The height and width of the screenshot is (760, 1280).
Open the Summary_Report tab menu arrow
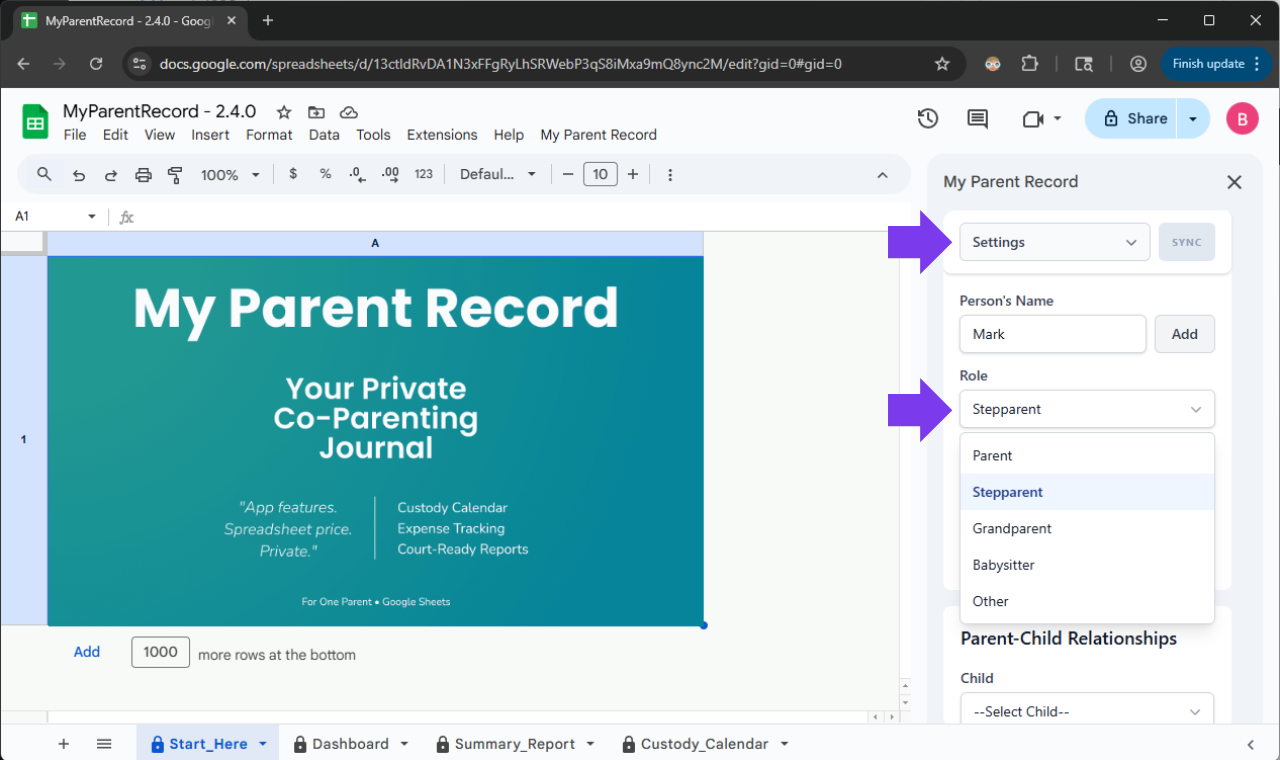(591, 744)
